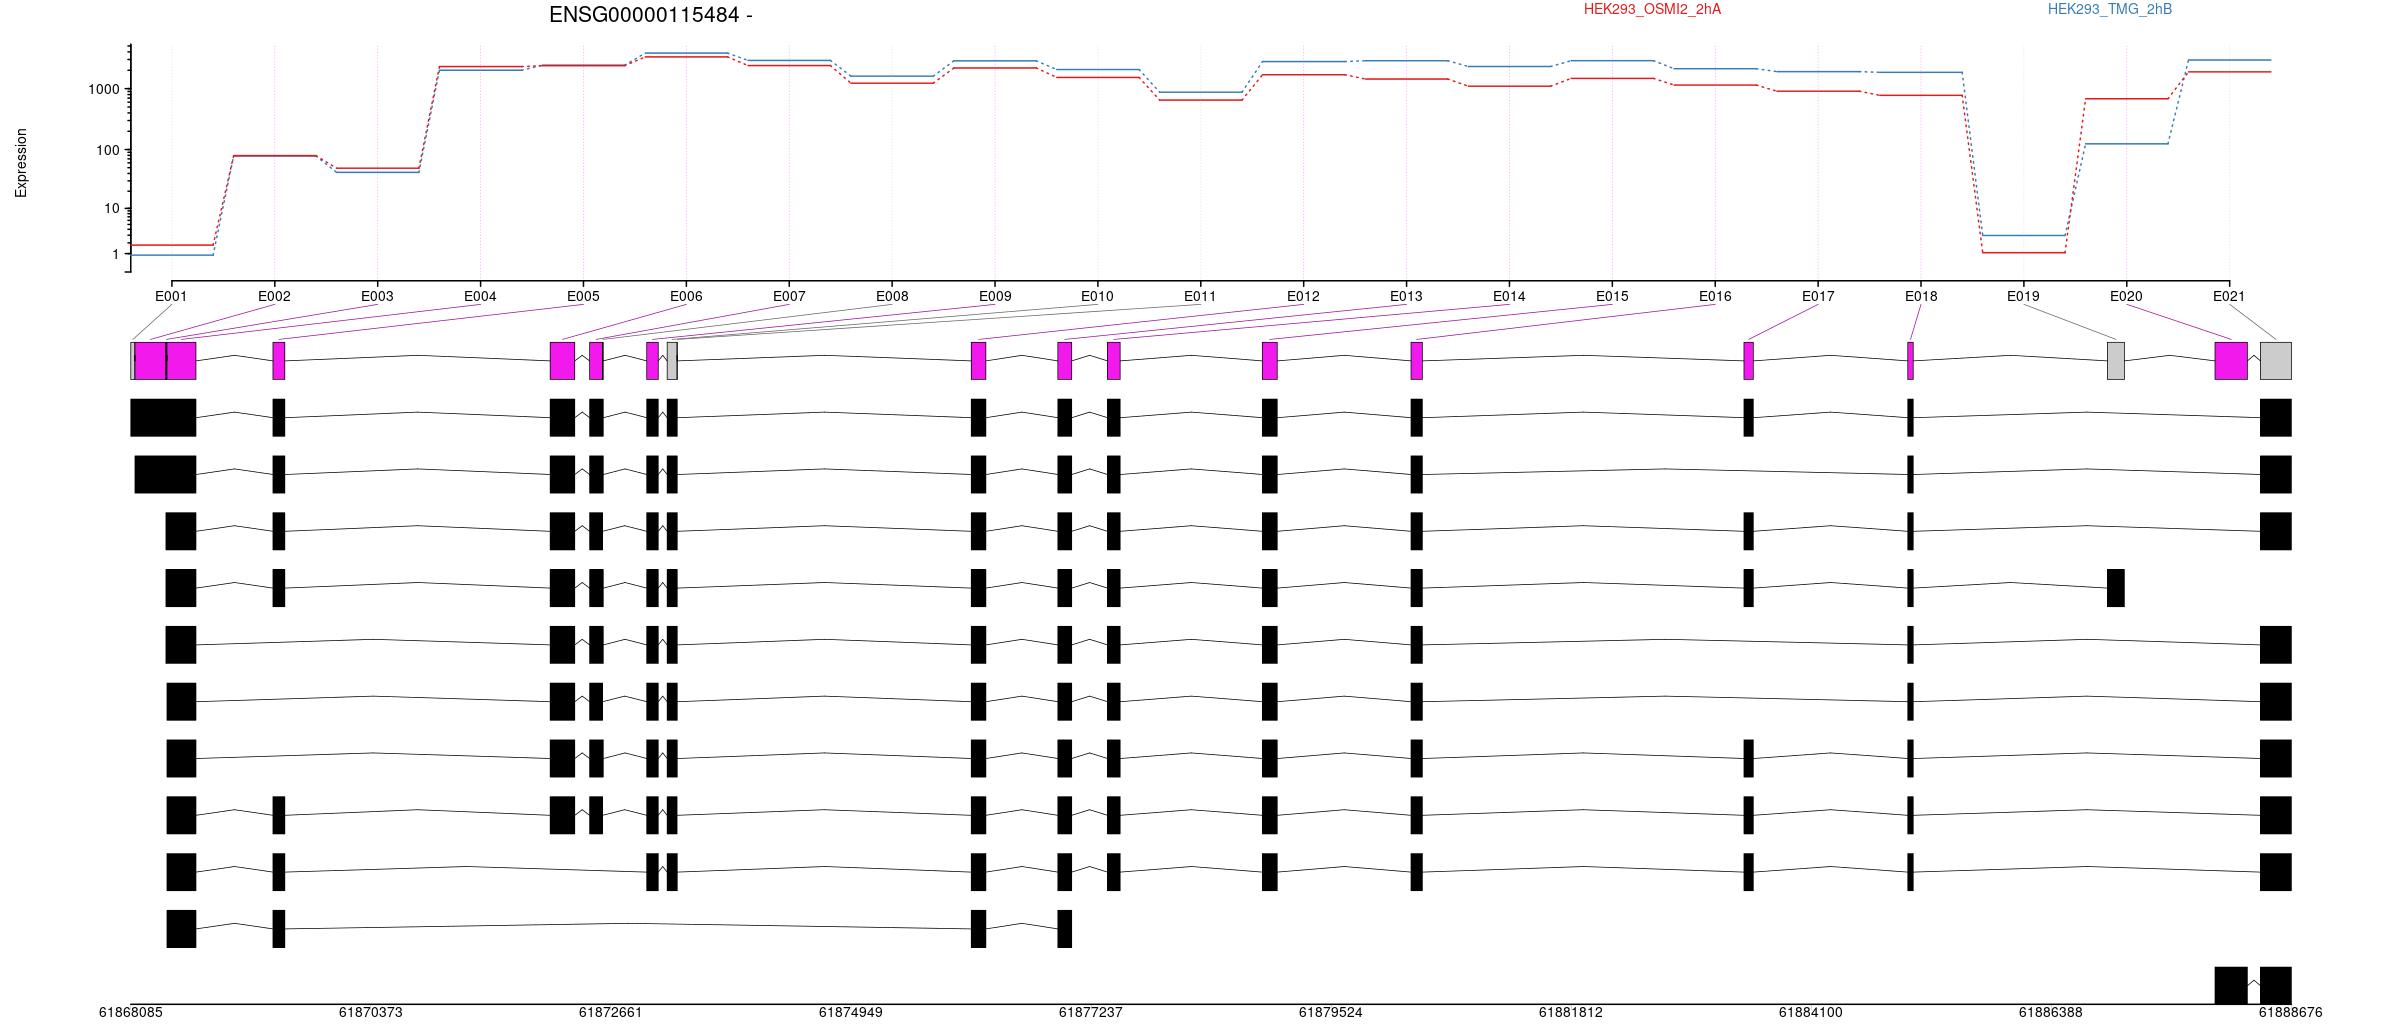Image resolution: width=2400 pixels, height=1030 pixels.
Task: Click the gray exon box linked to E019
Action: click(x=2115, y=361)
